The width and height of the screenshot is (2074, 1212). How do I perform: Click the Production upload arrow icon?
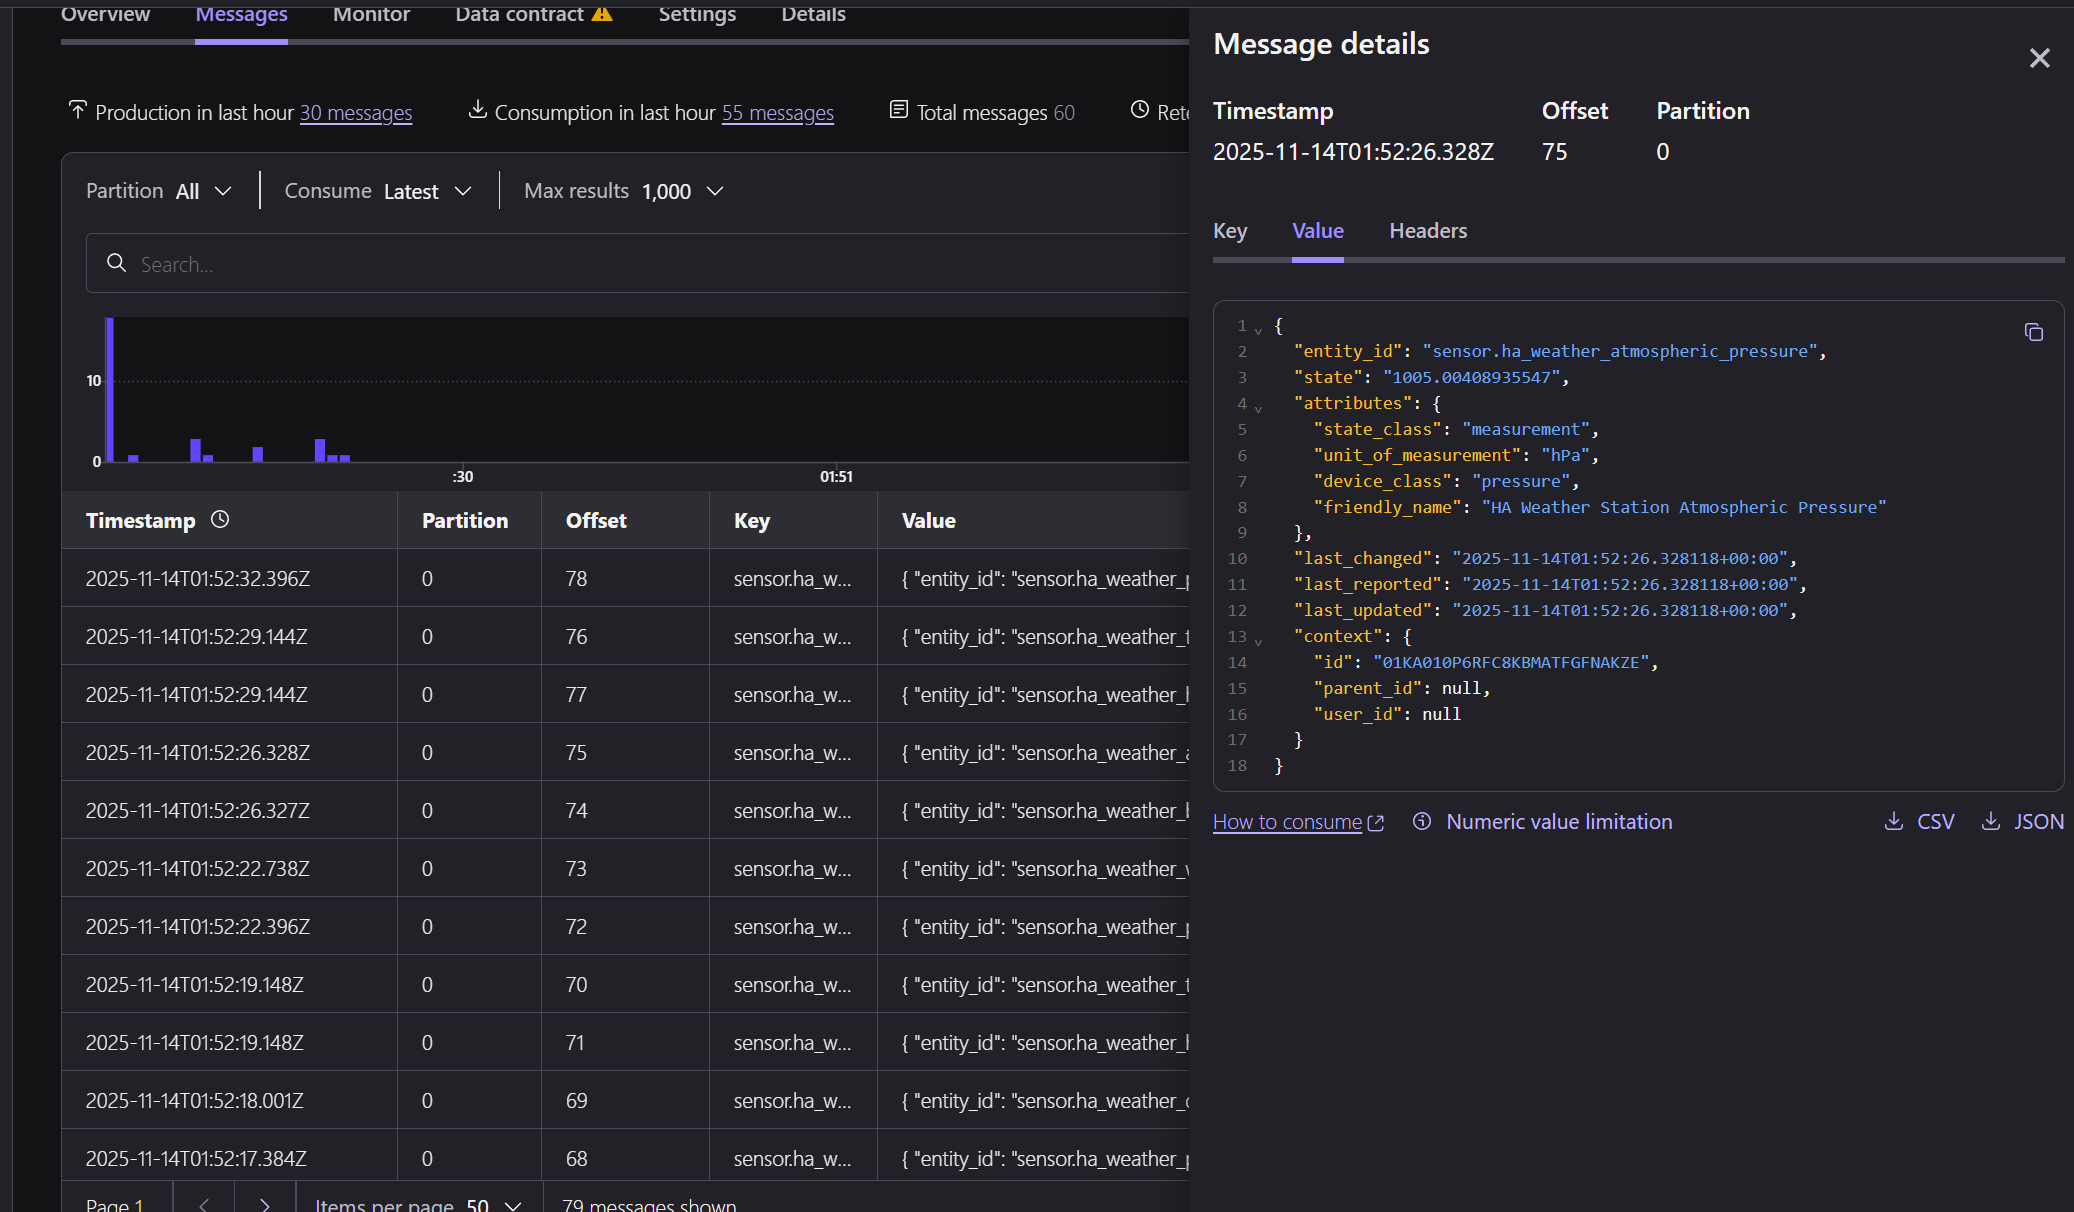pyautogui.click(x=77, y=109)
